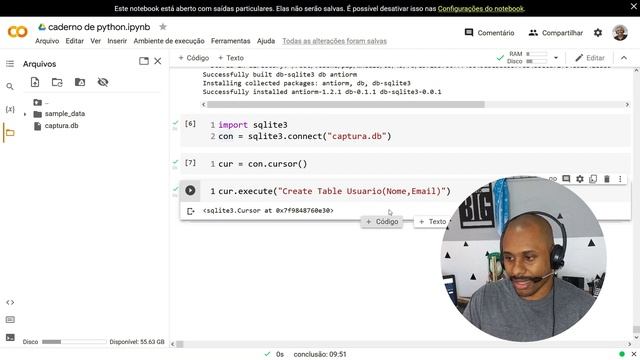Image resolution: width=640 pixels, height=360 pixels.
Task: Add a code cell with toolbar + Código
Action: [x=193, y=58]
